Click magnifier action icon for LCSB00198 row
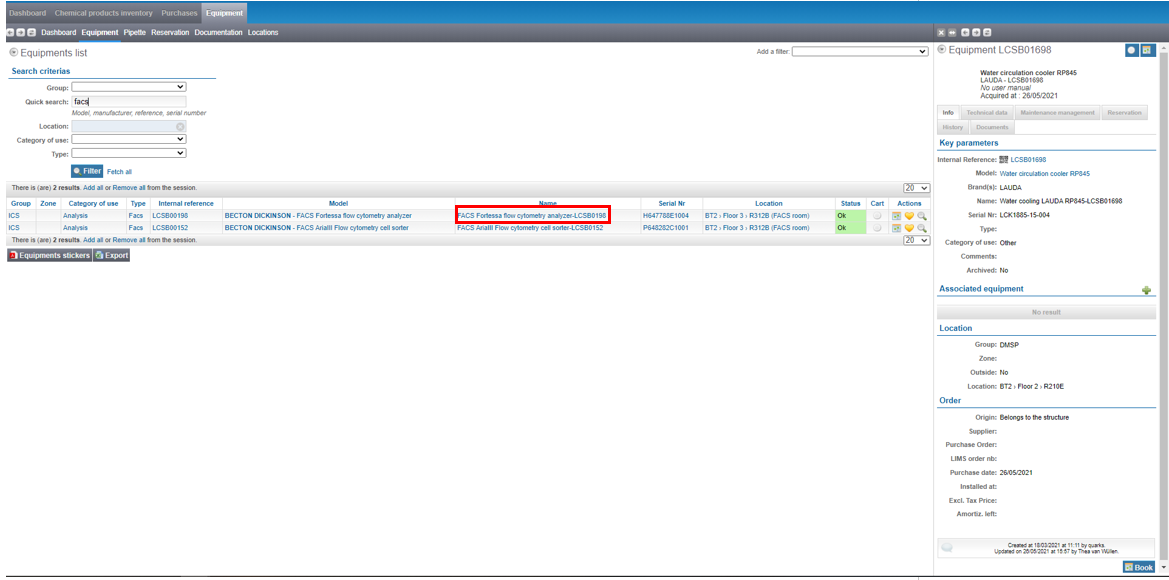 pyautogui.click(x=922, y=216)
